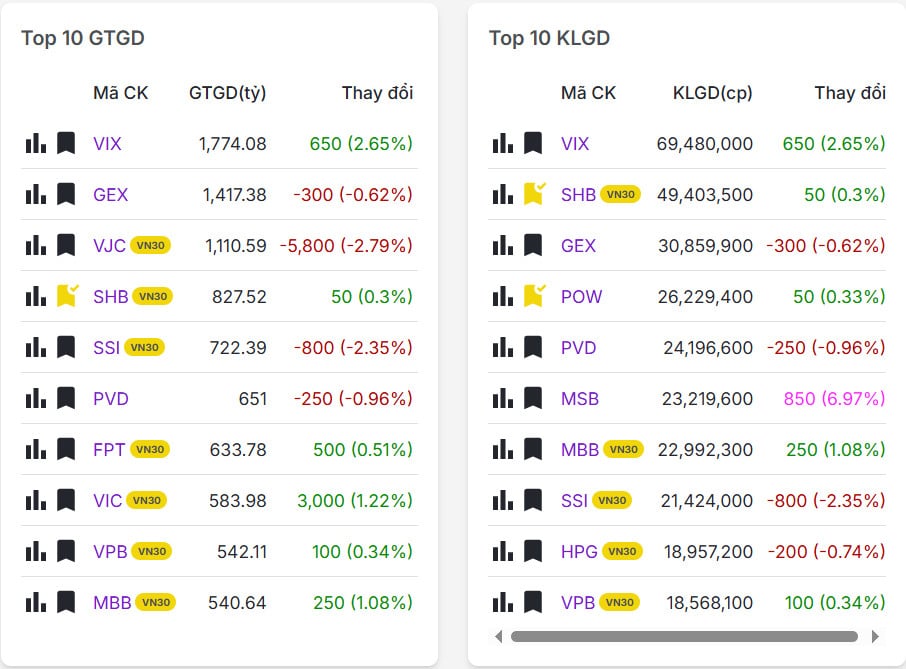Toggle bookmark for VIX in Top 10 GTGD
The width and height of the screenshot is (906, 669).
point(66,144)
